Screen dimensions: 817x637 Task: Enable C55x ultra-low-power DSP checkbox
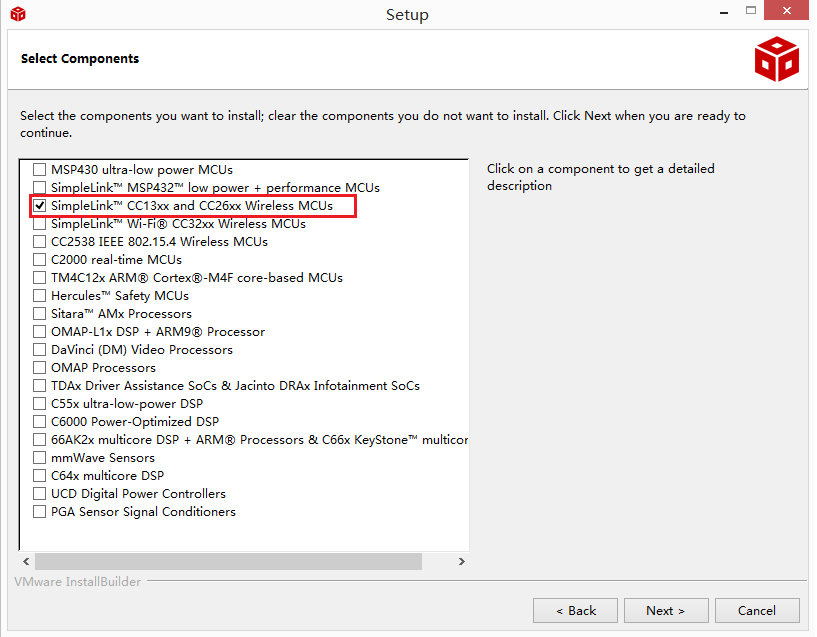click(39, 404)
